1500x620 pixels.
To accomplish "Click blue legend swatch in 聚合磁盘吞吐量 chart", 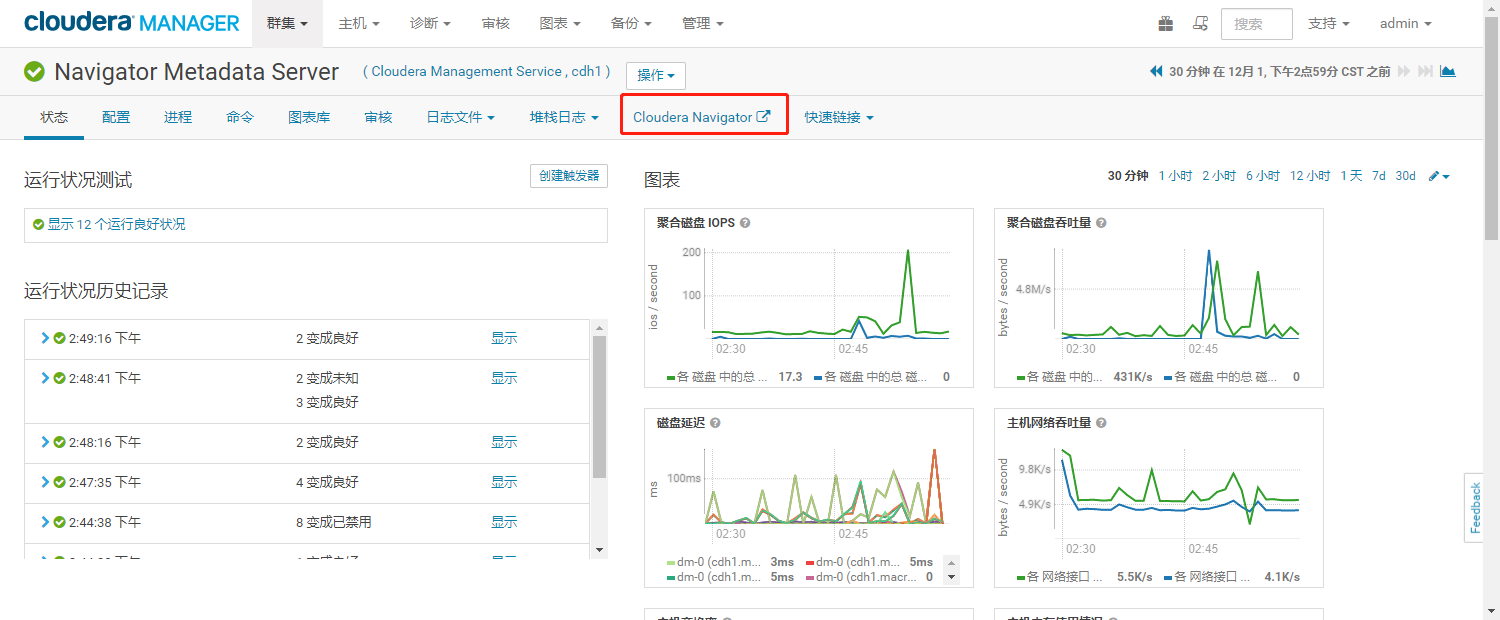I will pyautogui.click(x=1168, y=378).
